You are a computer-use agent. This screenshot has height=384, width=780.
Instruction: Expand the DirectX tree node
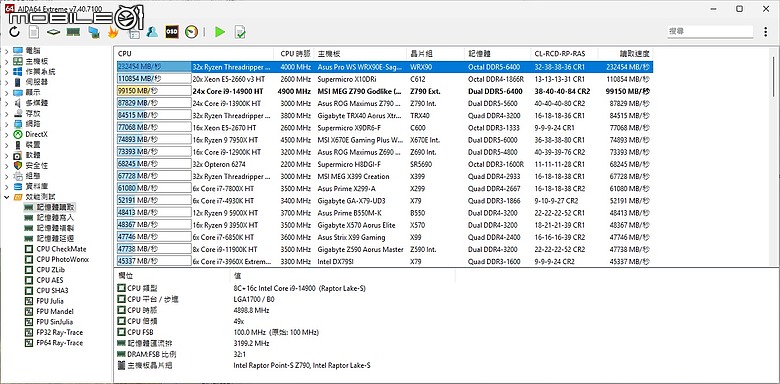coord(6,134)
